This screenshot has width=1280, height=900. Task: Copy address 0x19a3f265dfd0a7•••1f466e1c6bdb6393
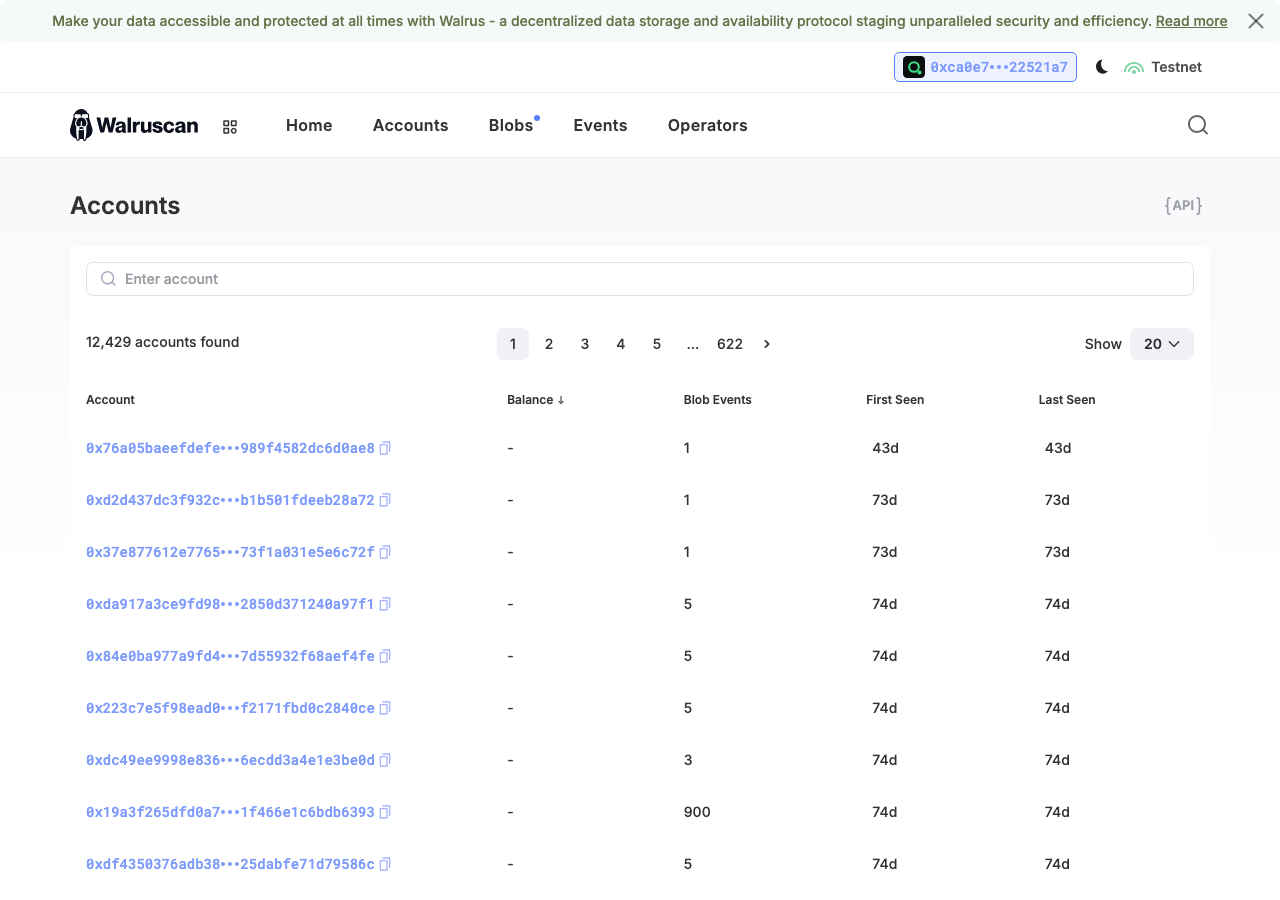(x=385, y=812)
